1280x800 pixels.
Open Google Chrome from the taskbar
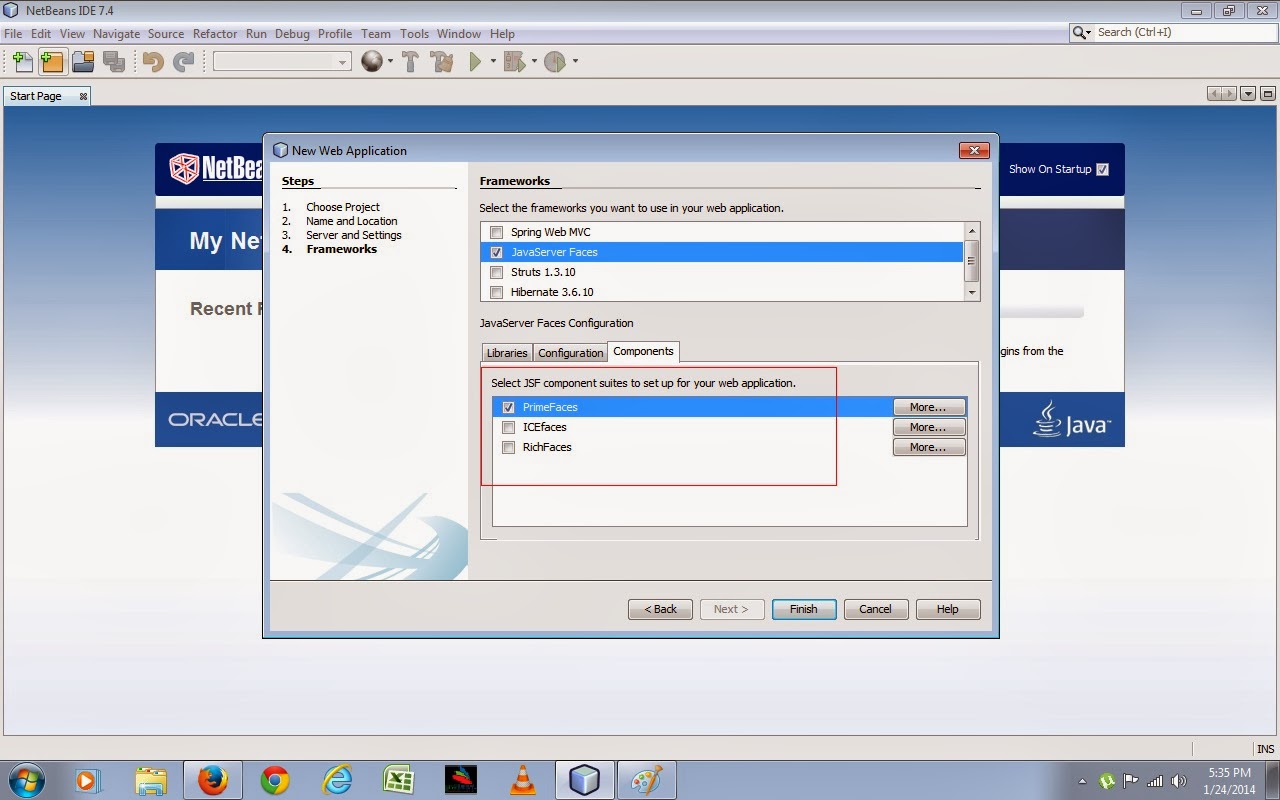pos(275,780)
